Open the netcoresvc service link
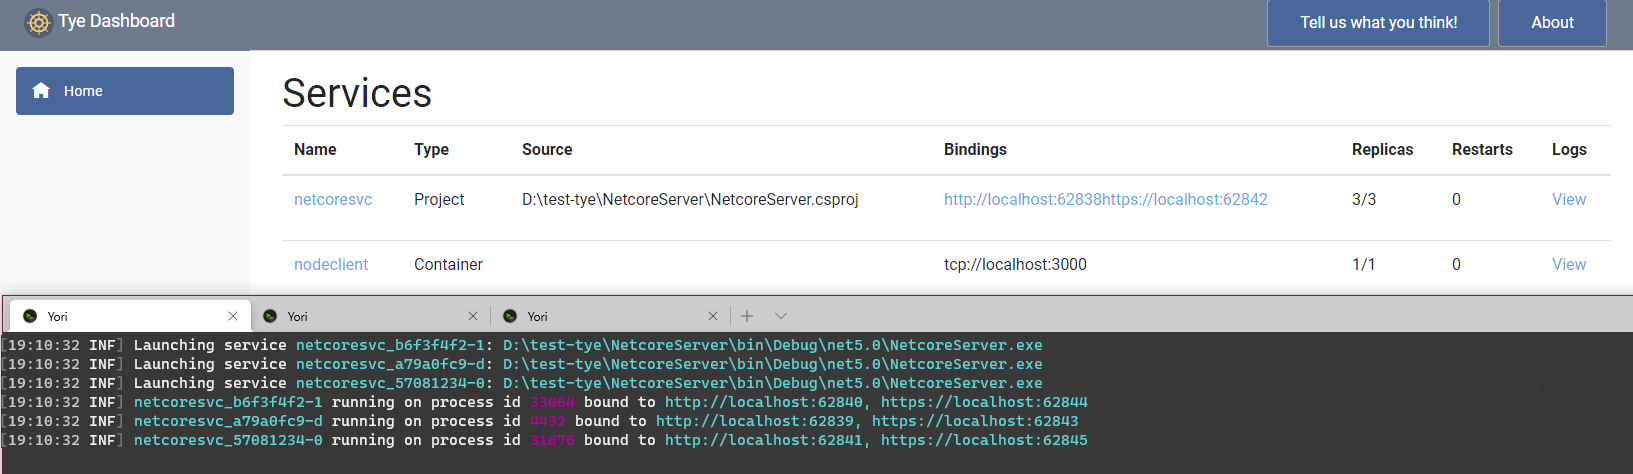This screenshot has height=474, width=1633. click(333, 200)
